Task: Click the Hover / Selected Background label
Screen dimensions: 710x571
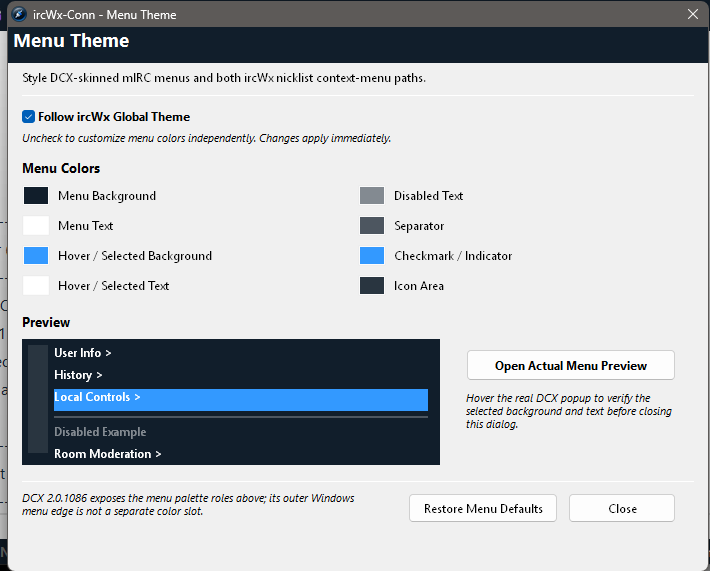Action: (x=135, y=256)
